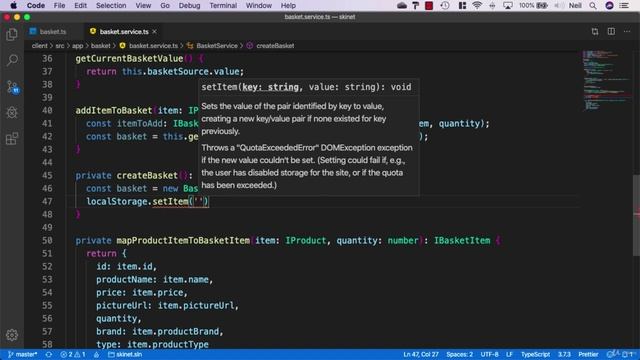This screenshot has height=360, width=640.
Task: Open macOS Spotlight search icon
Action: pos(593,5)
